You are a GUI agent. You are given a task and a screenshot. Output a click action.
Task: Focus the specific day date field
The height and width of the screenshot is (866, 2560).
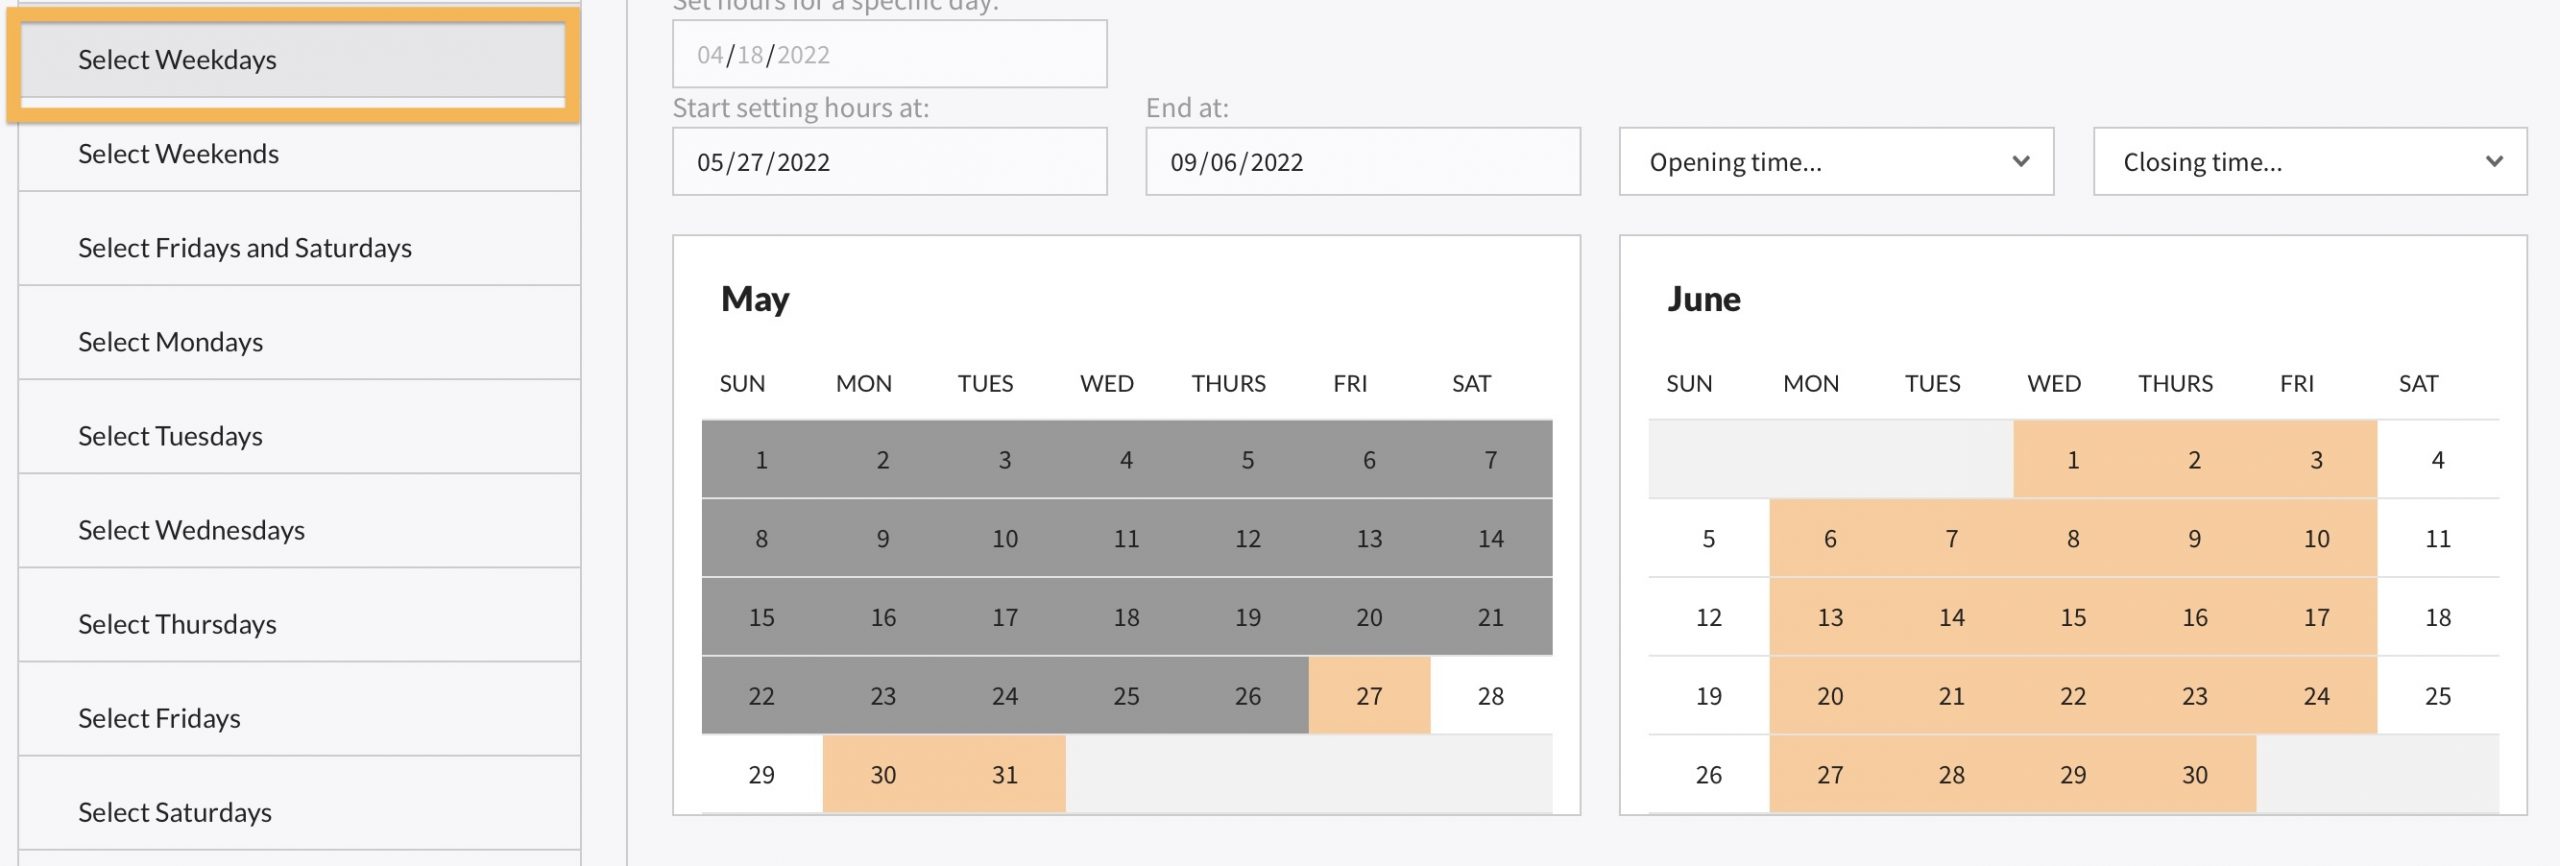(889, 55)
